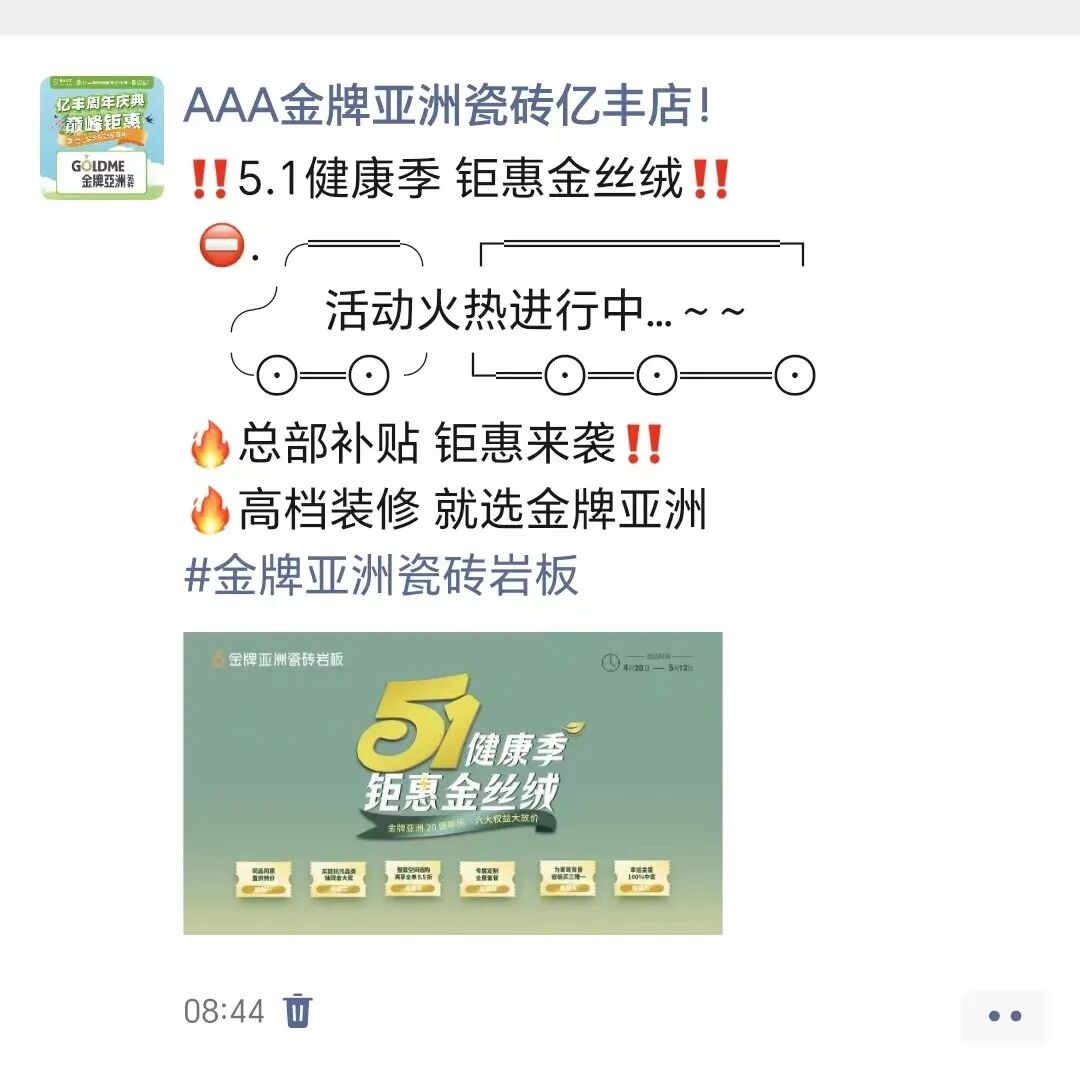Select the text 5.1健康季 钜惠金丝绒
Image resolution: width=1080 pixels, height=1080 pixels.
[x=459, y=178]
